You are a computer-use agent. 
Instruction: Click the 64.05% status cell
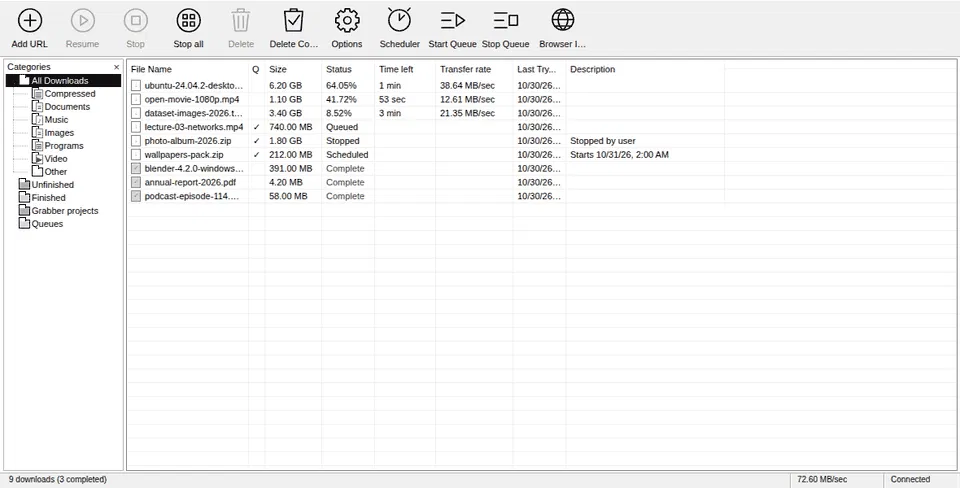pyautogui.click(x=348, y=86)
